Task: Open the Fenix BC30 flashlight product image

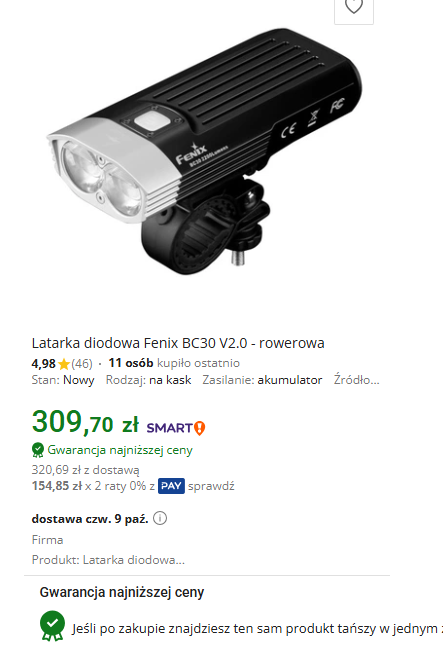Action: [x=205, y=151]
